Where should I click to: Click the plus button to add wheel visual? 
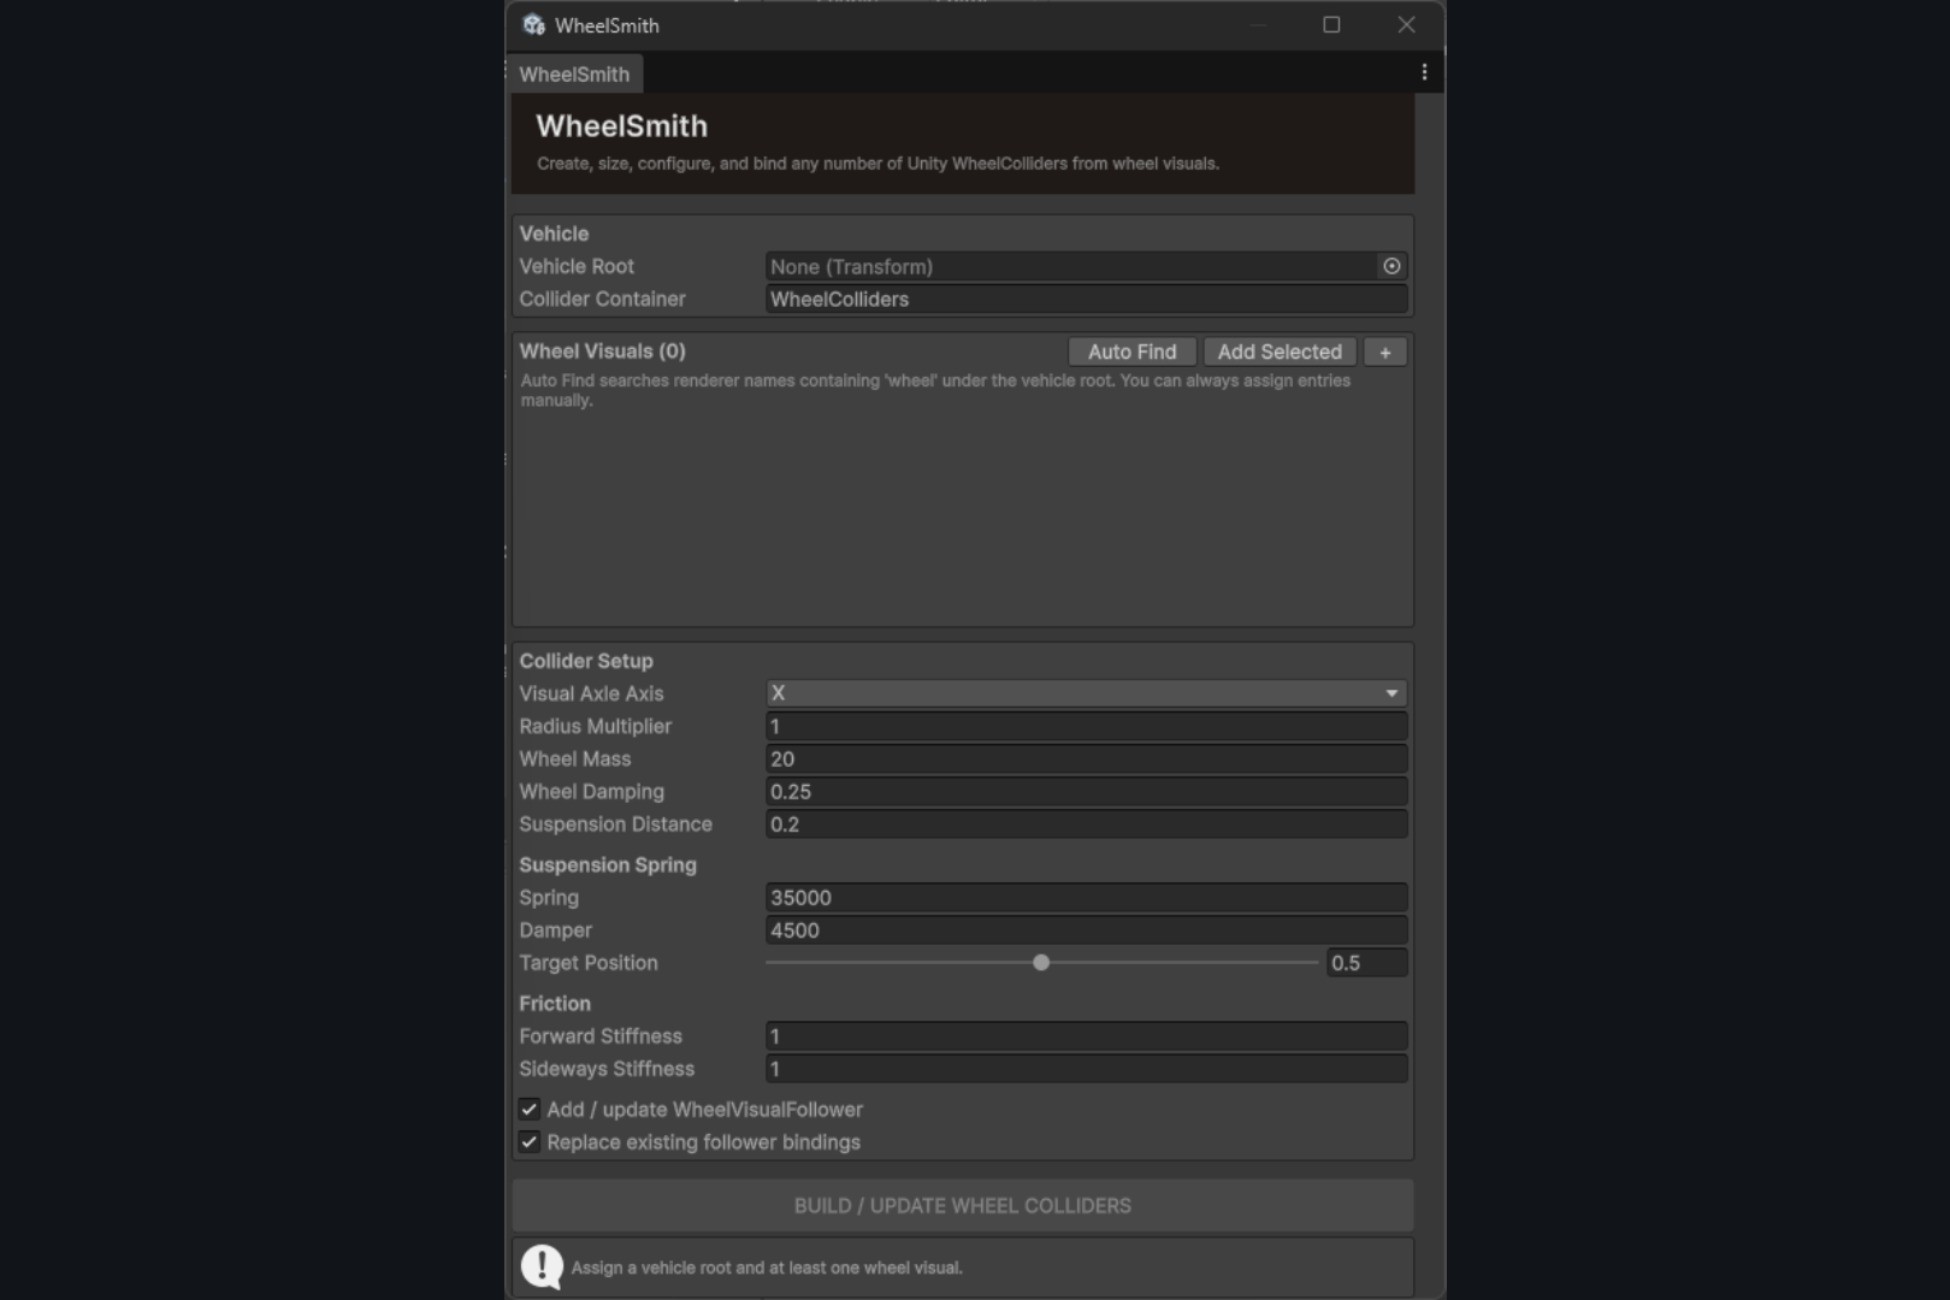click(1385, 352)
